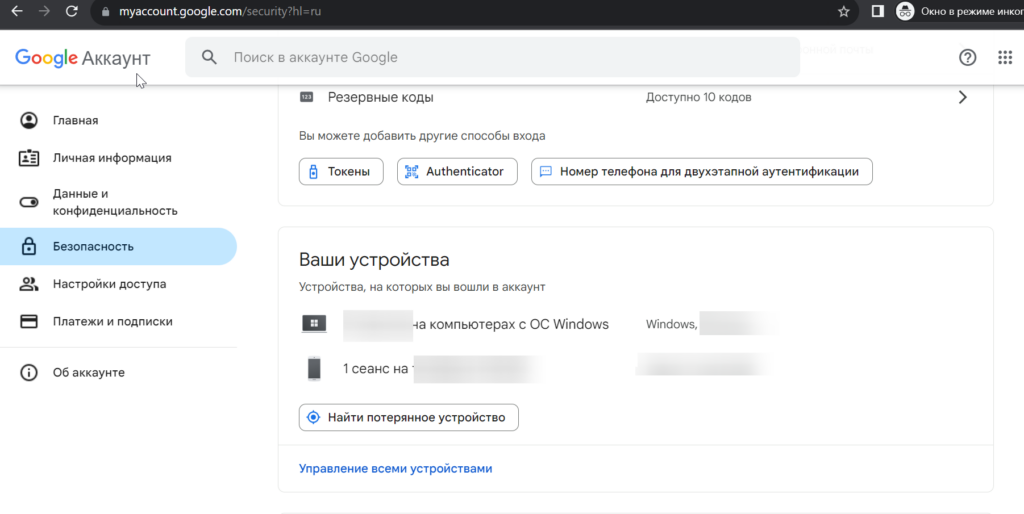
Task: Open the 1 сеанс на phone row
Action: click(635, 368)
